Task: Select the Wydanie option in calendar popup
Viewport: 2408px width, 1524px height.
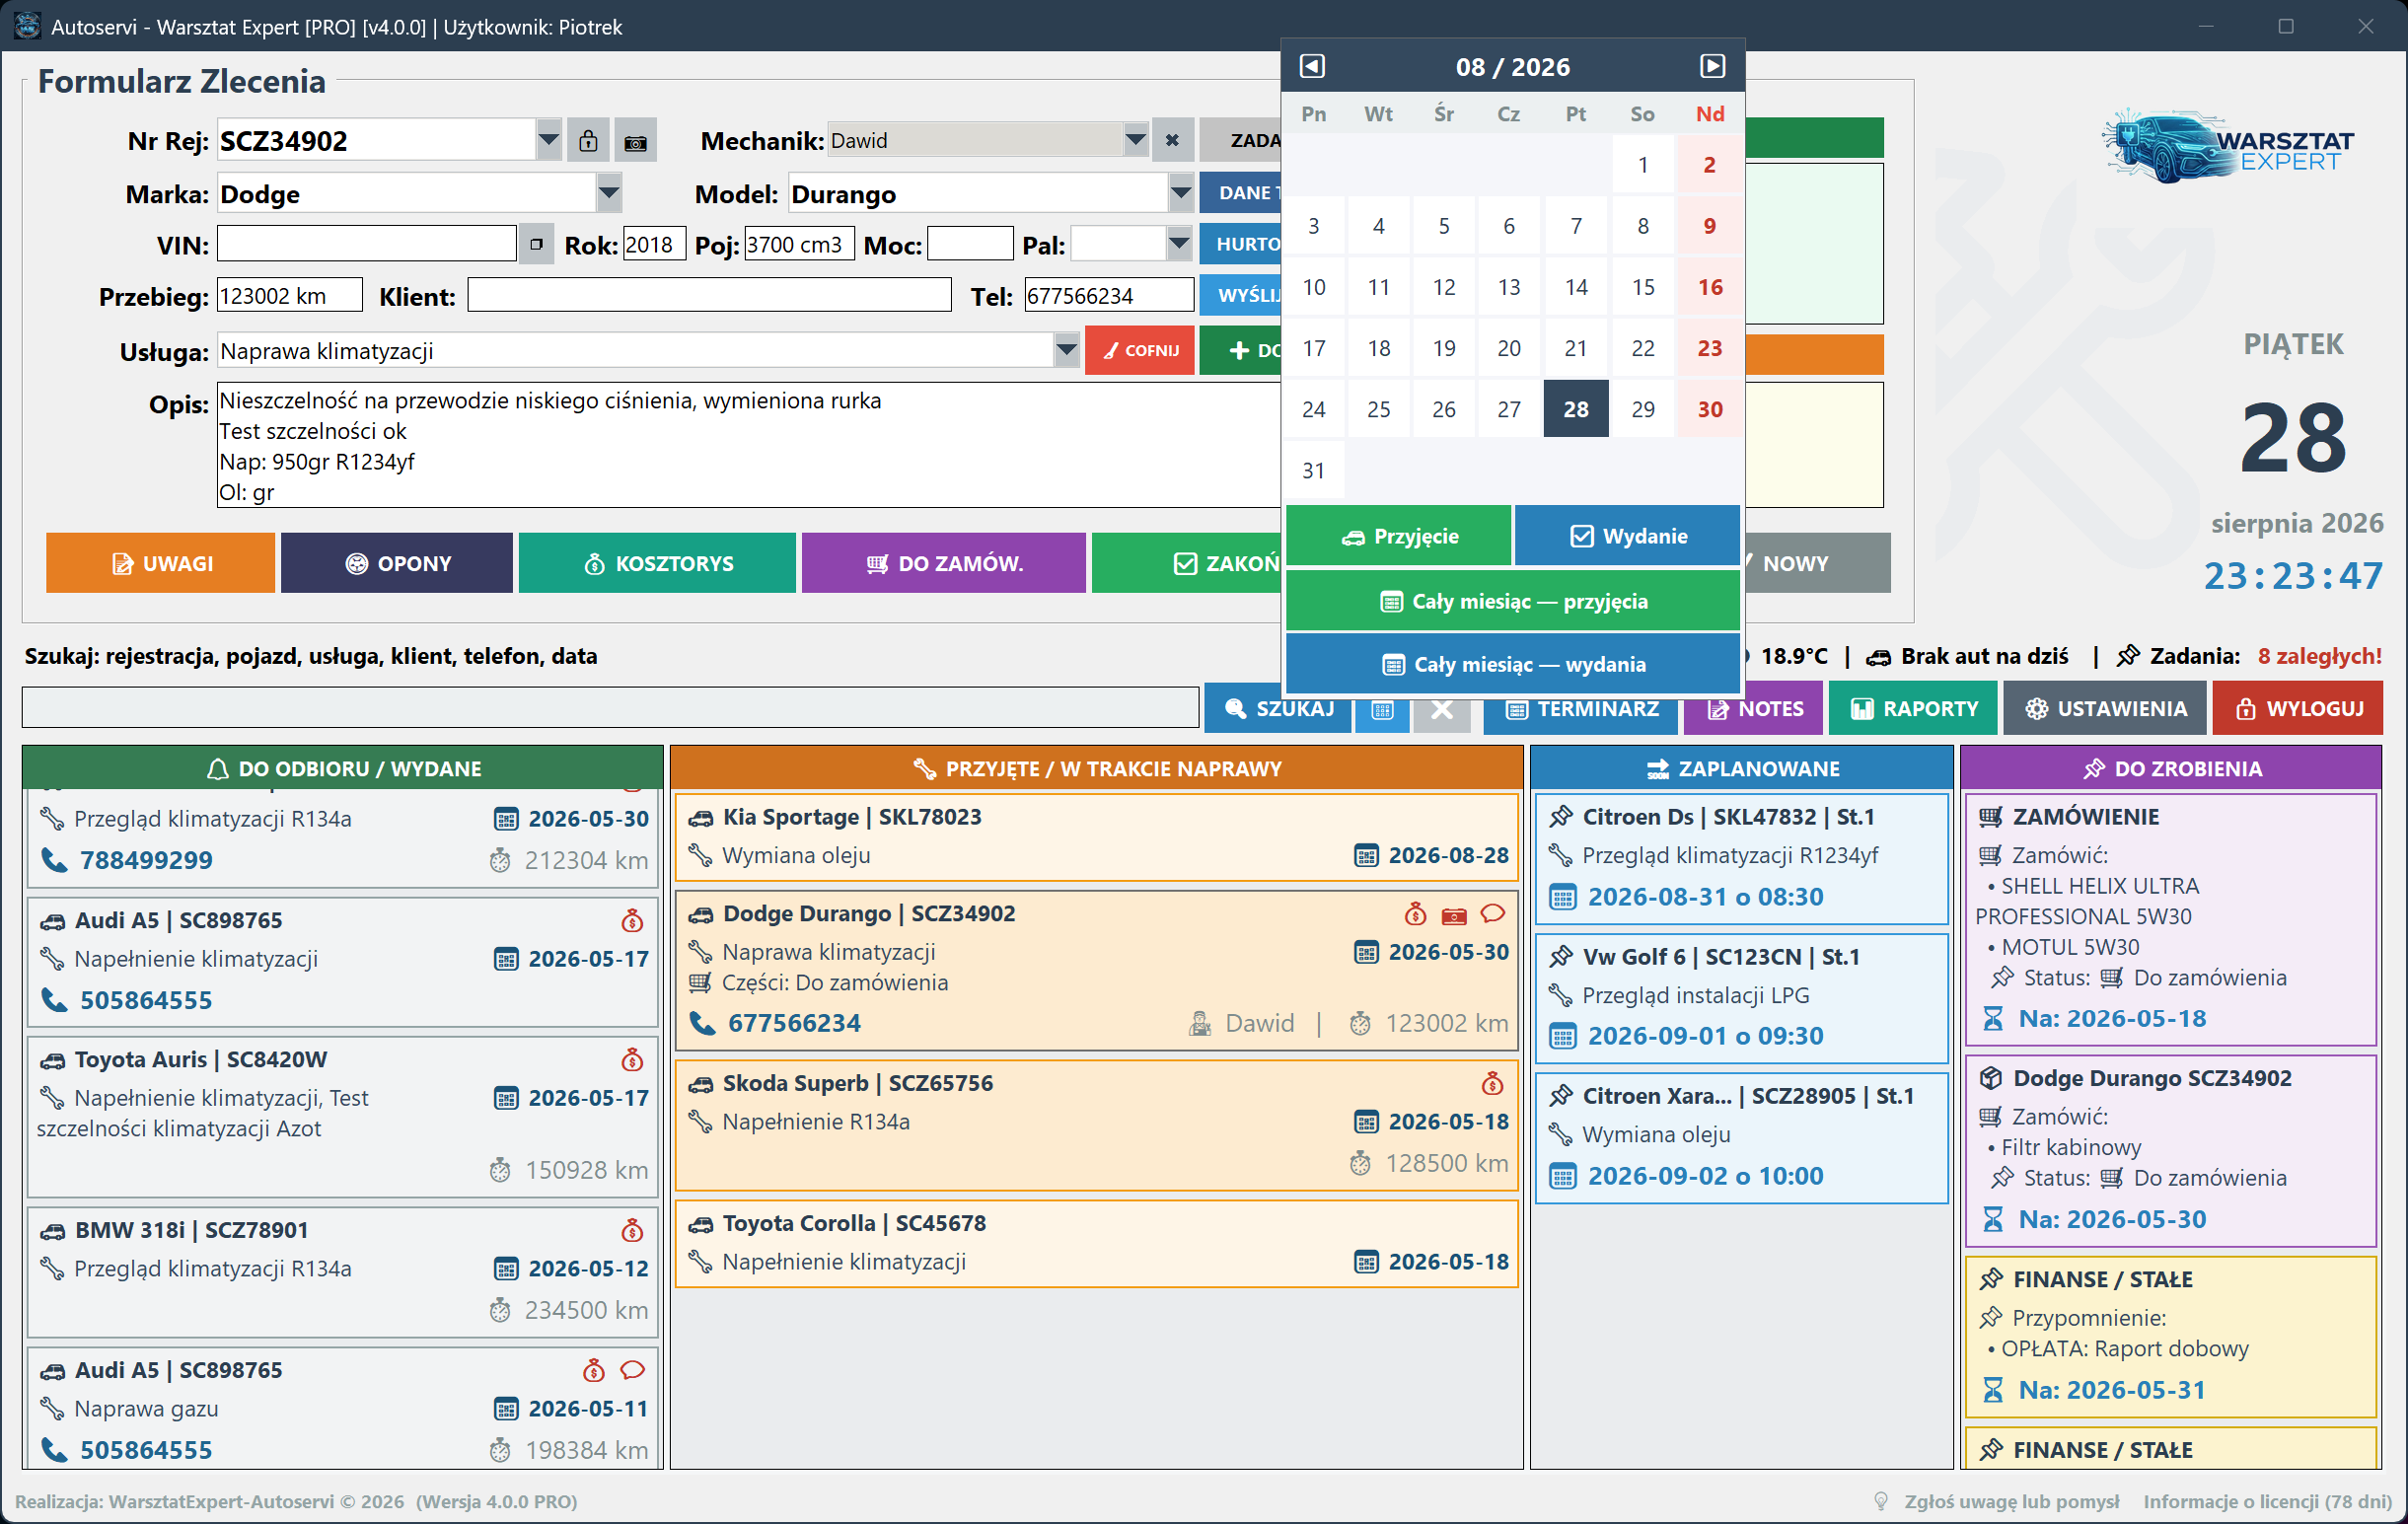Action: pyautogui.click(x=1627, y=537)
